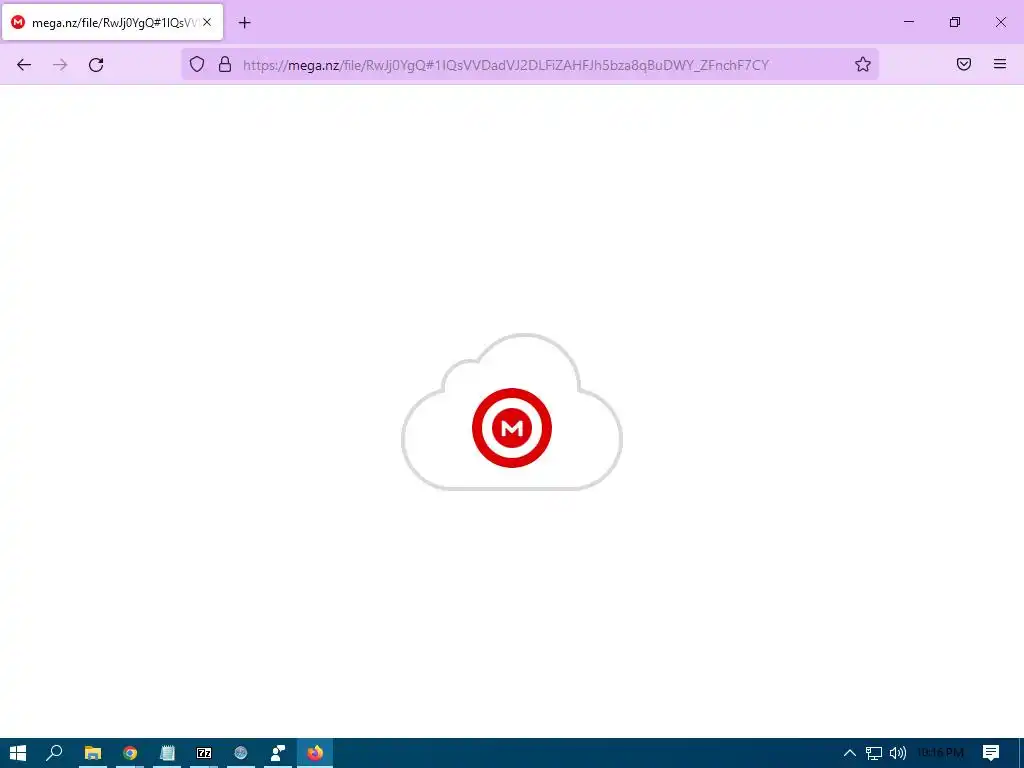
Task: Open the Firefox hamburger menu
Action: (x=1000, y=64)
